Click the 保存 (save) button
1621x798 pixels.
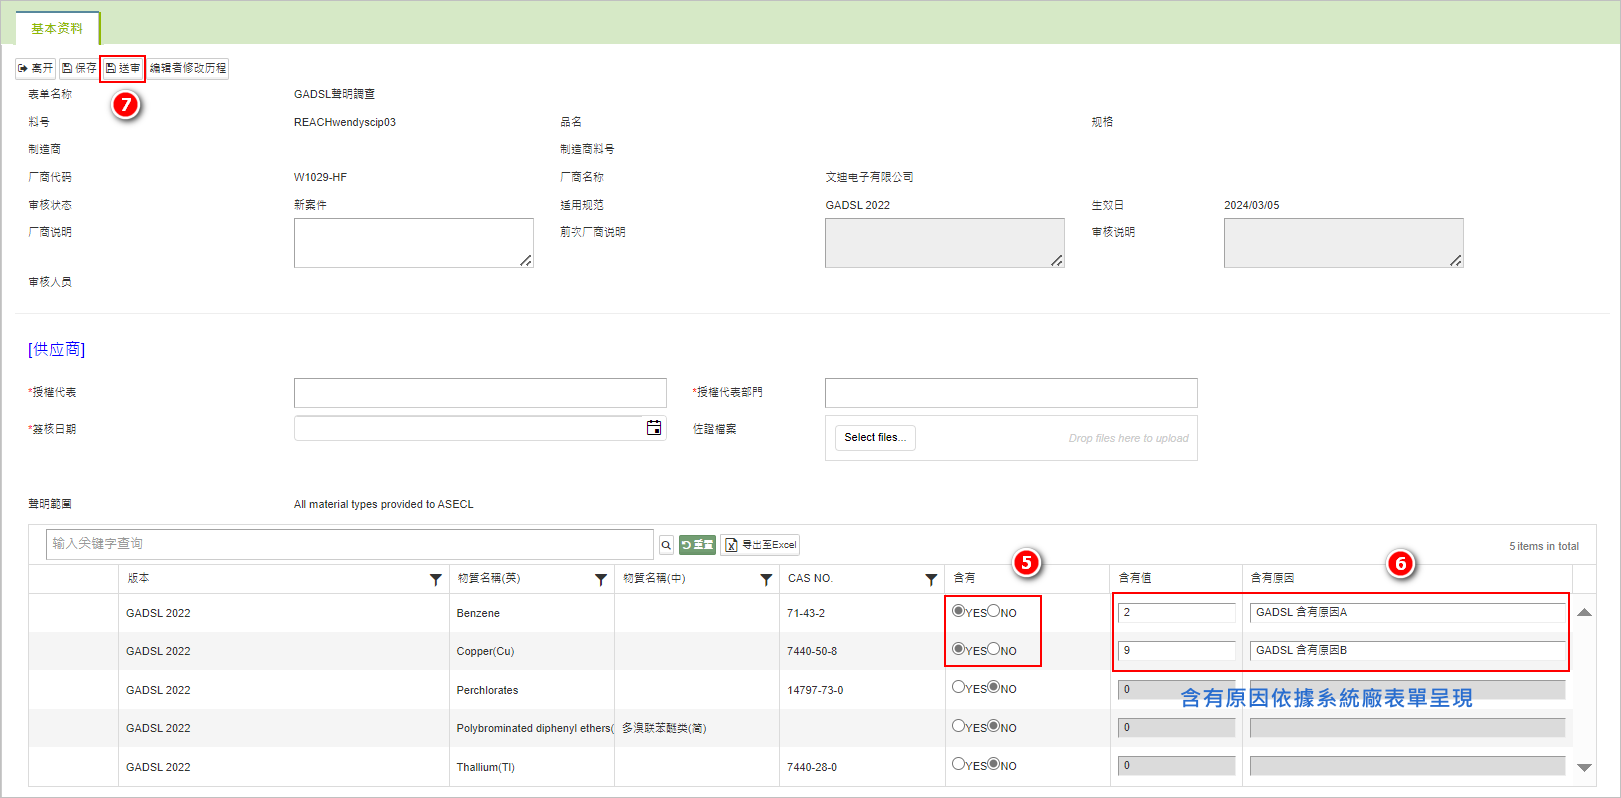coord(79,68)
